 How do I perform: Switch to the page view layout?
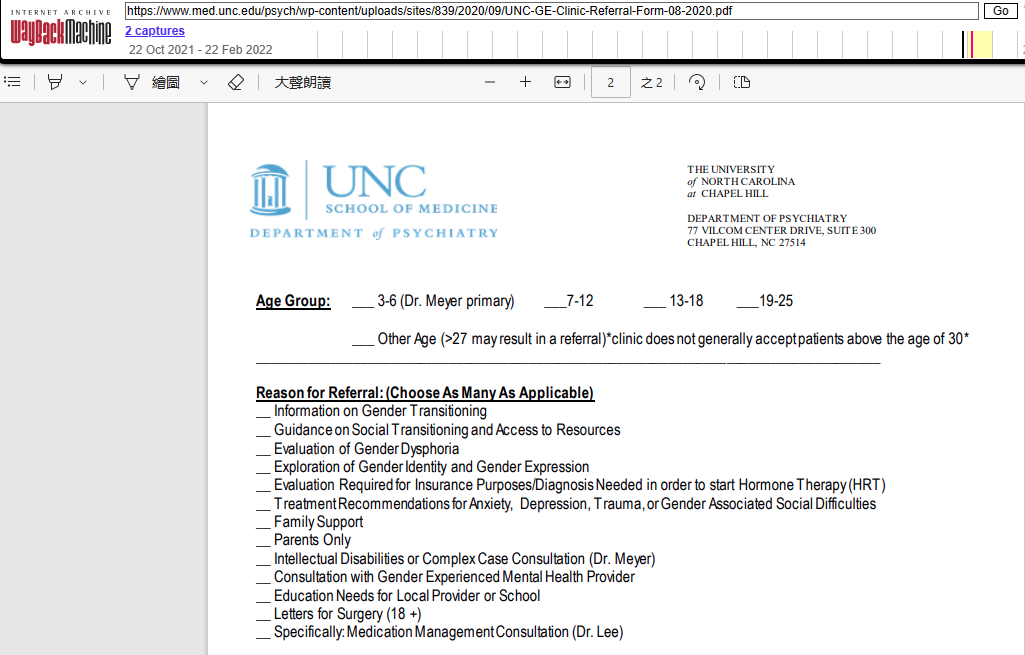tap(741, 82)
